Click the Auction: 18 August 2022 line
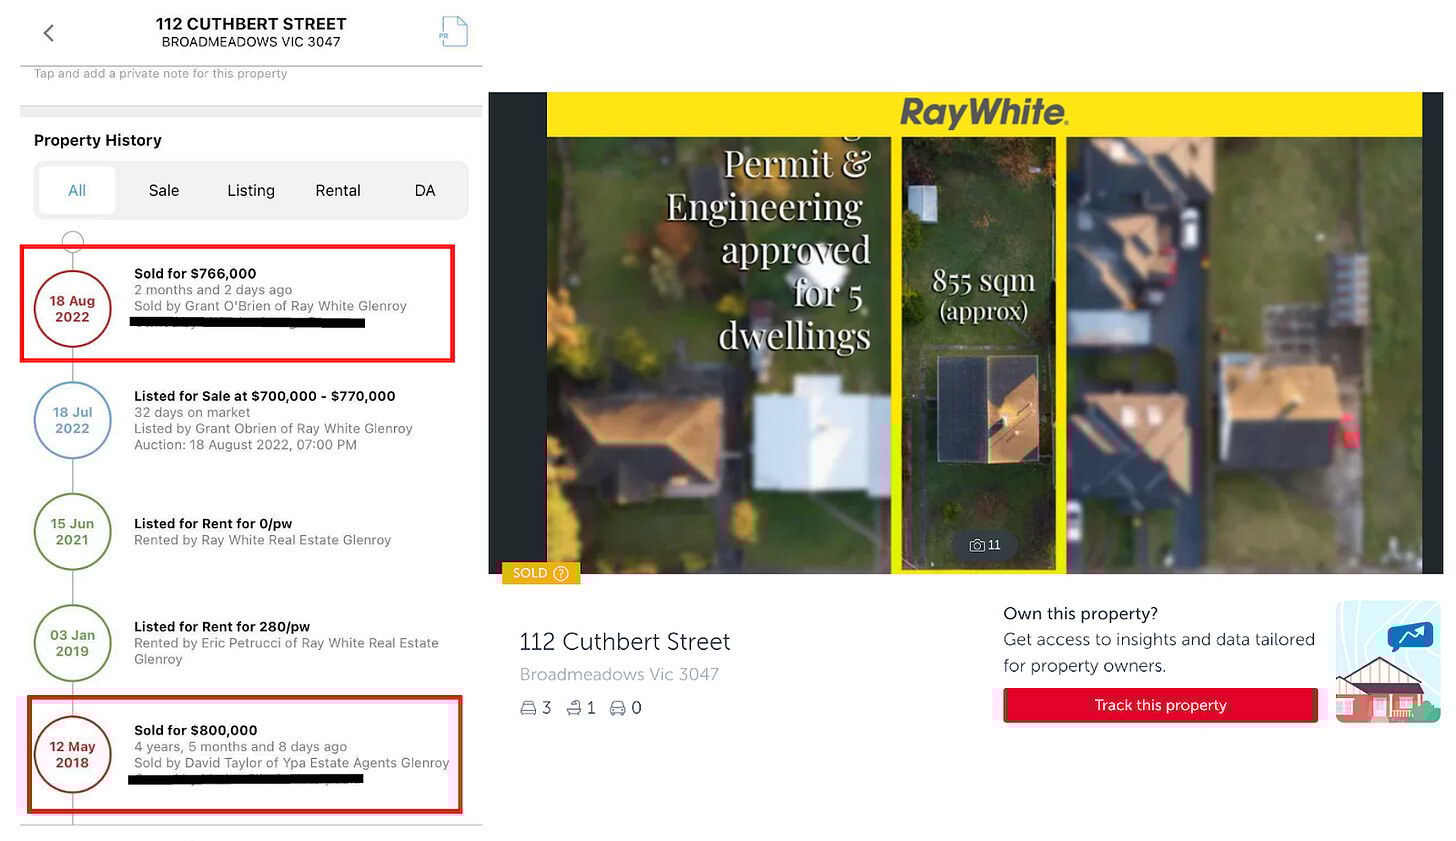 (x=245, y=445)
